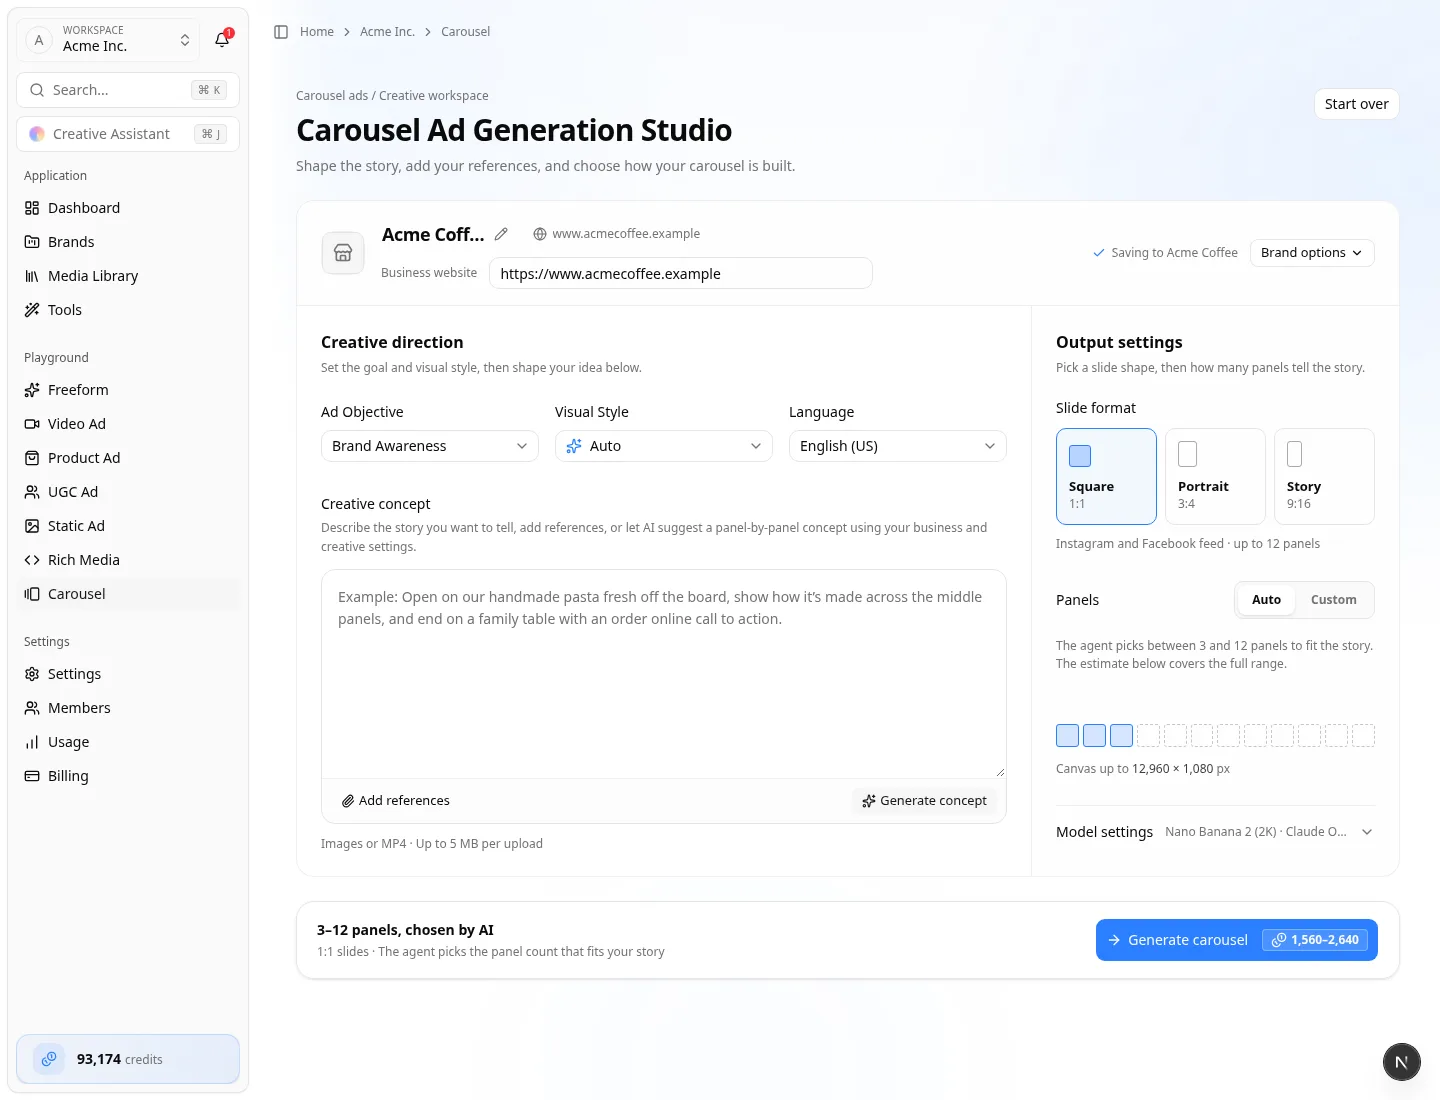Click the first filled panel indicator box

1067,736
